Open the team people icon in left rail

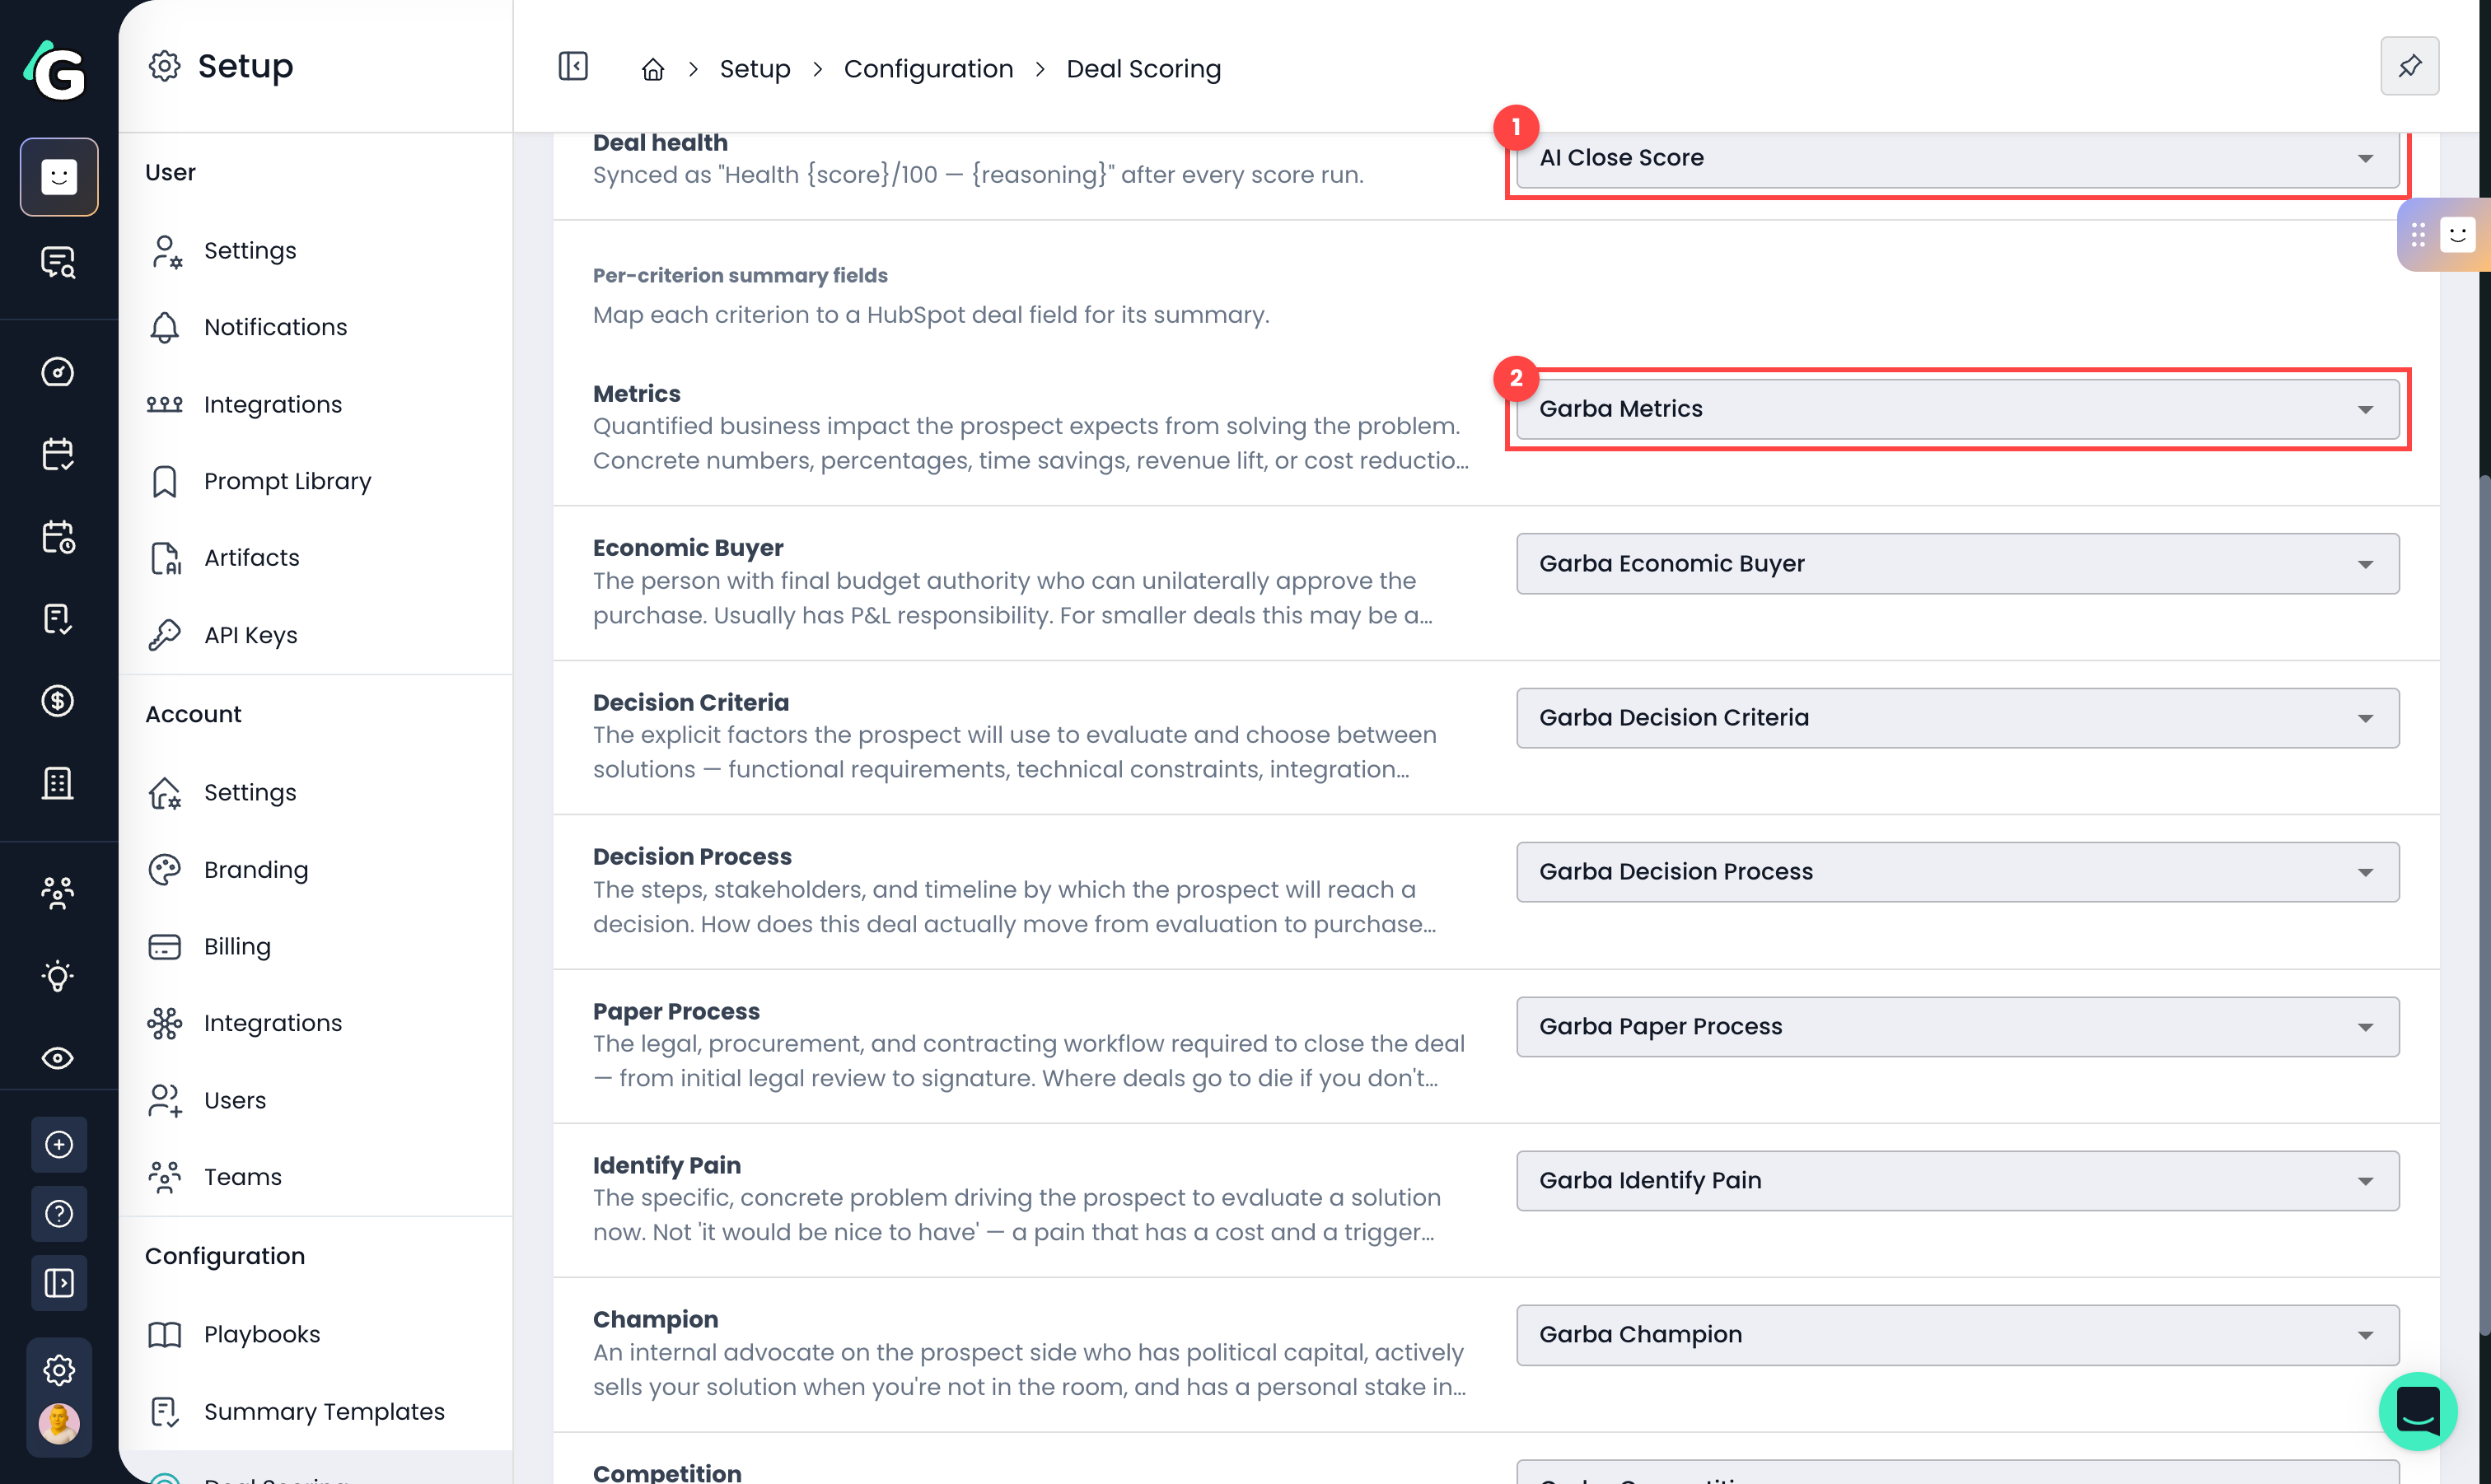(x=58, y=893)
